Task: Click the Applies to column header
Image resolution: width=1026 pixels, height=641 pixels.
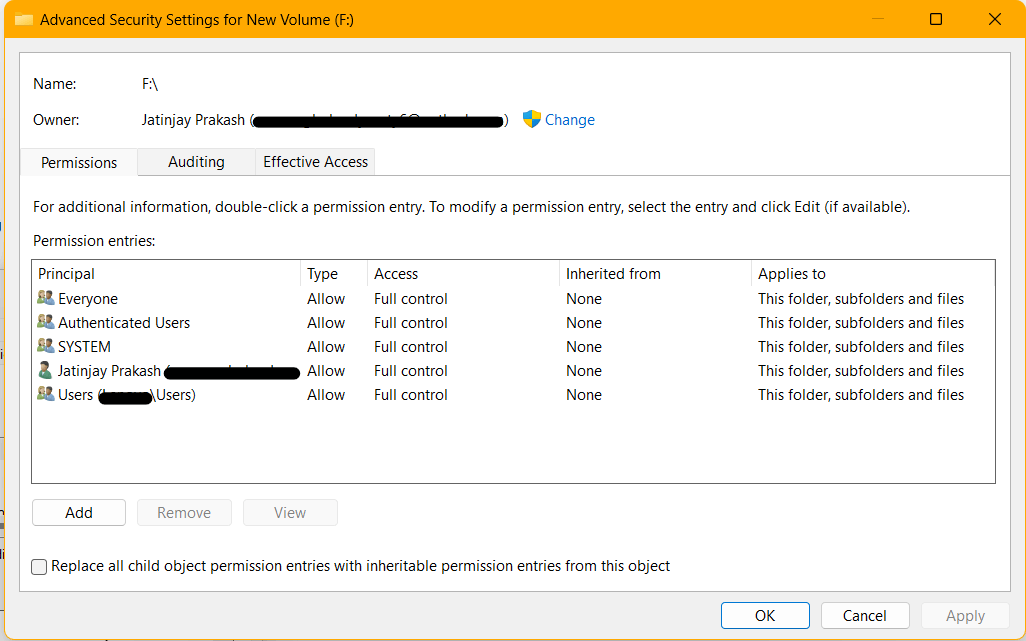Action: coord(791,274)
